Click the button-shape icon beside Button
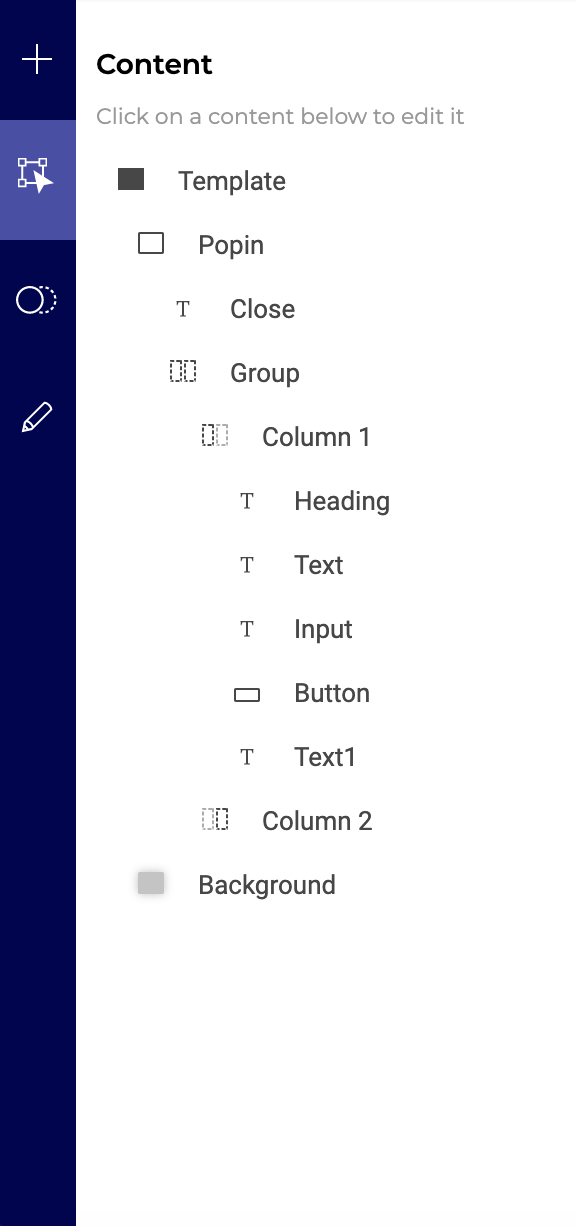This screenshot has height=1226, width=576. (x=247, y=694)
